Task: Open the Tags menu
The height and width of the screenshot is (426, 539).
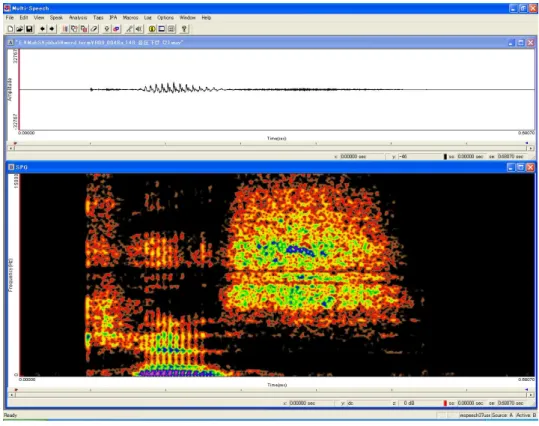Action: [98, 18]
